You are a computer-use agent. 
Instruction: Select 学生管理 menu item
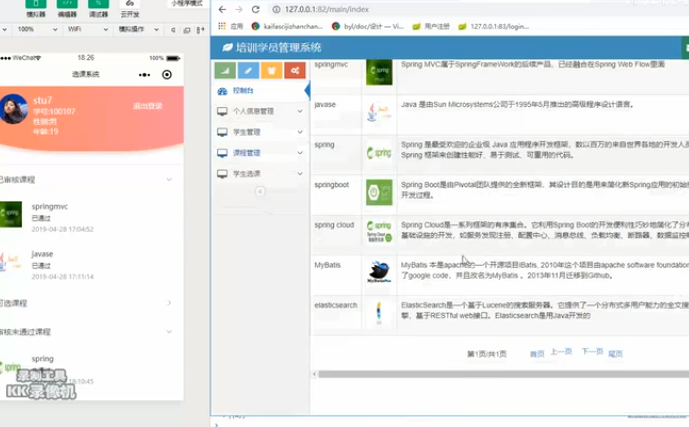(x=261, y=132)
